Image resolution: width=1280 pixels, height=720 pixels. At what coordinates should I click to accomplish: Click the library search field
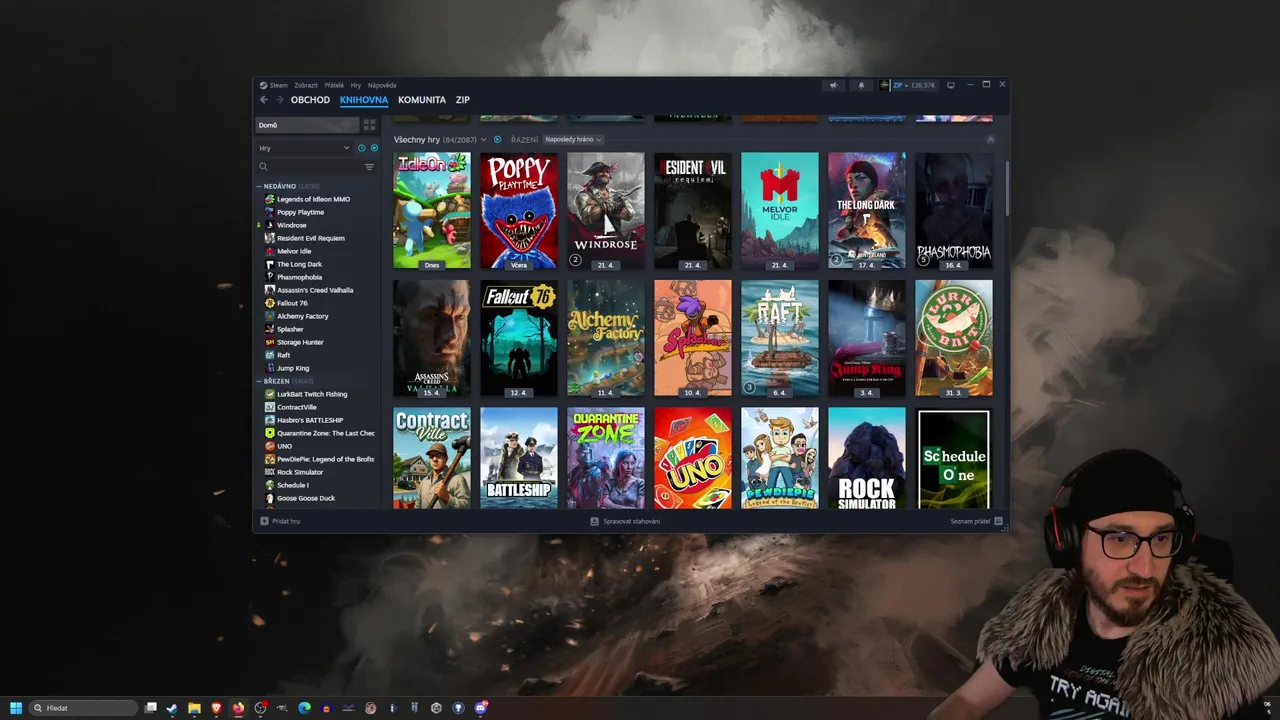(x=310, y=167)
